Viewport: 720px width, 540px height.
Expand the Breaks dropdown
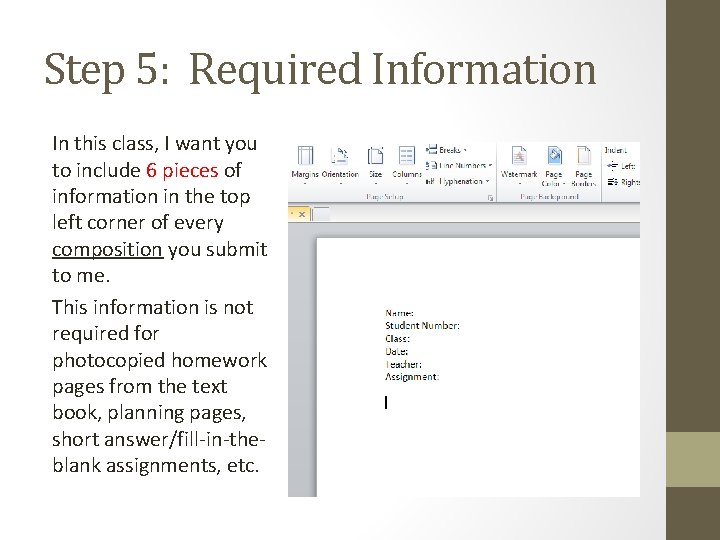point(446,150)
